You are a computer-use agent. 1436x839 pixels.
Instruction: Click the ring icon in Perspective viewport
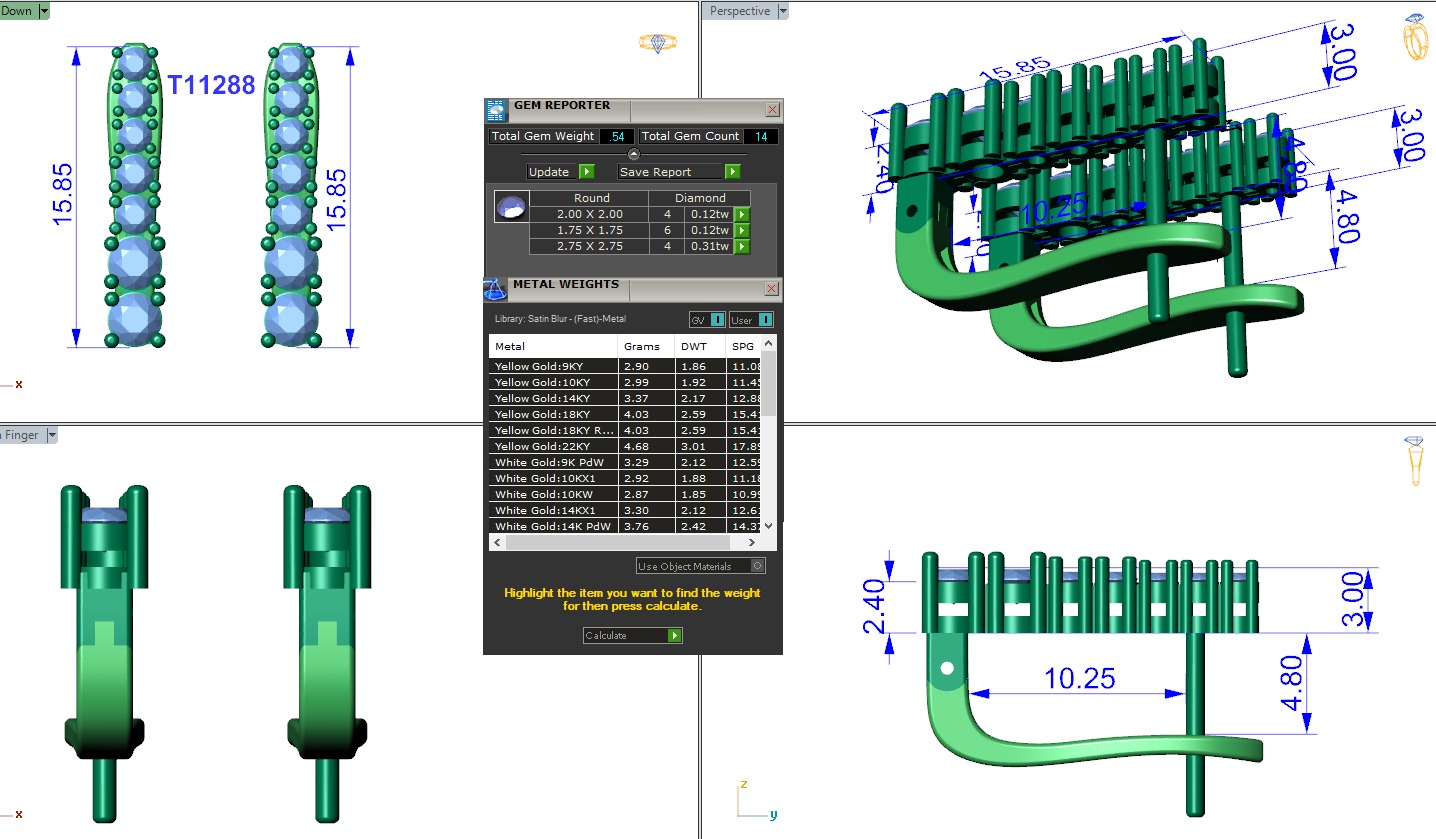click(1416, 38)
